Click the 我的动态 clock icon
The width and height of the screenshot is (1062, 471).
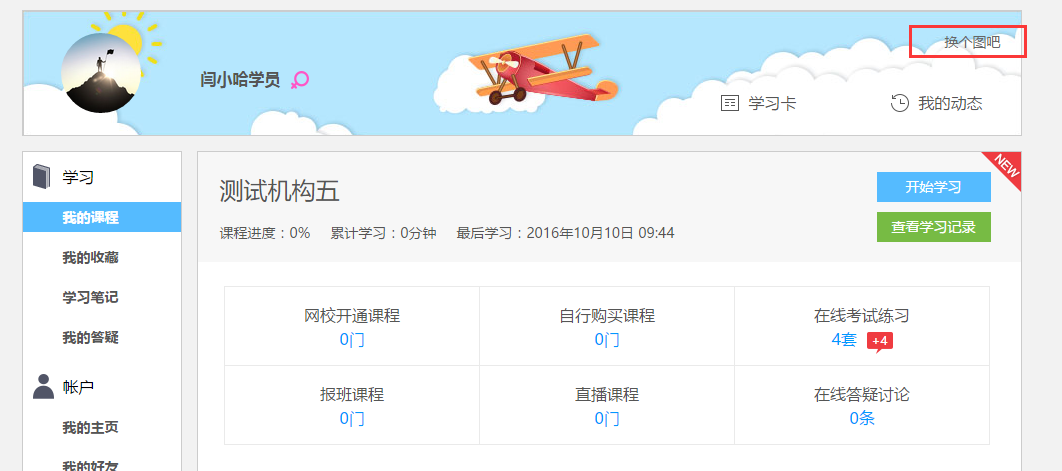pyautogui.click(x=900, y=103)
